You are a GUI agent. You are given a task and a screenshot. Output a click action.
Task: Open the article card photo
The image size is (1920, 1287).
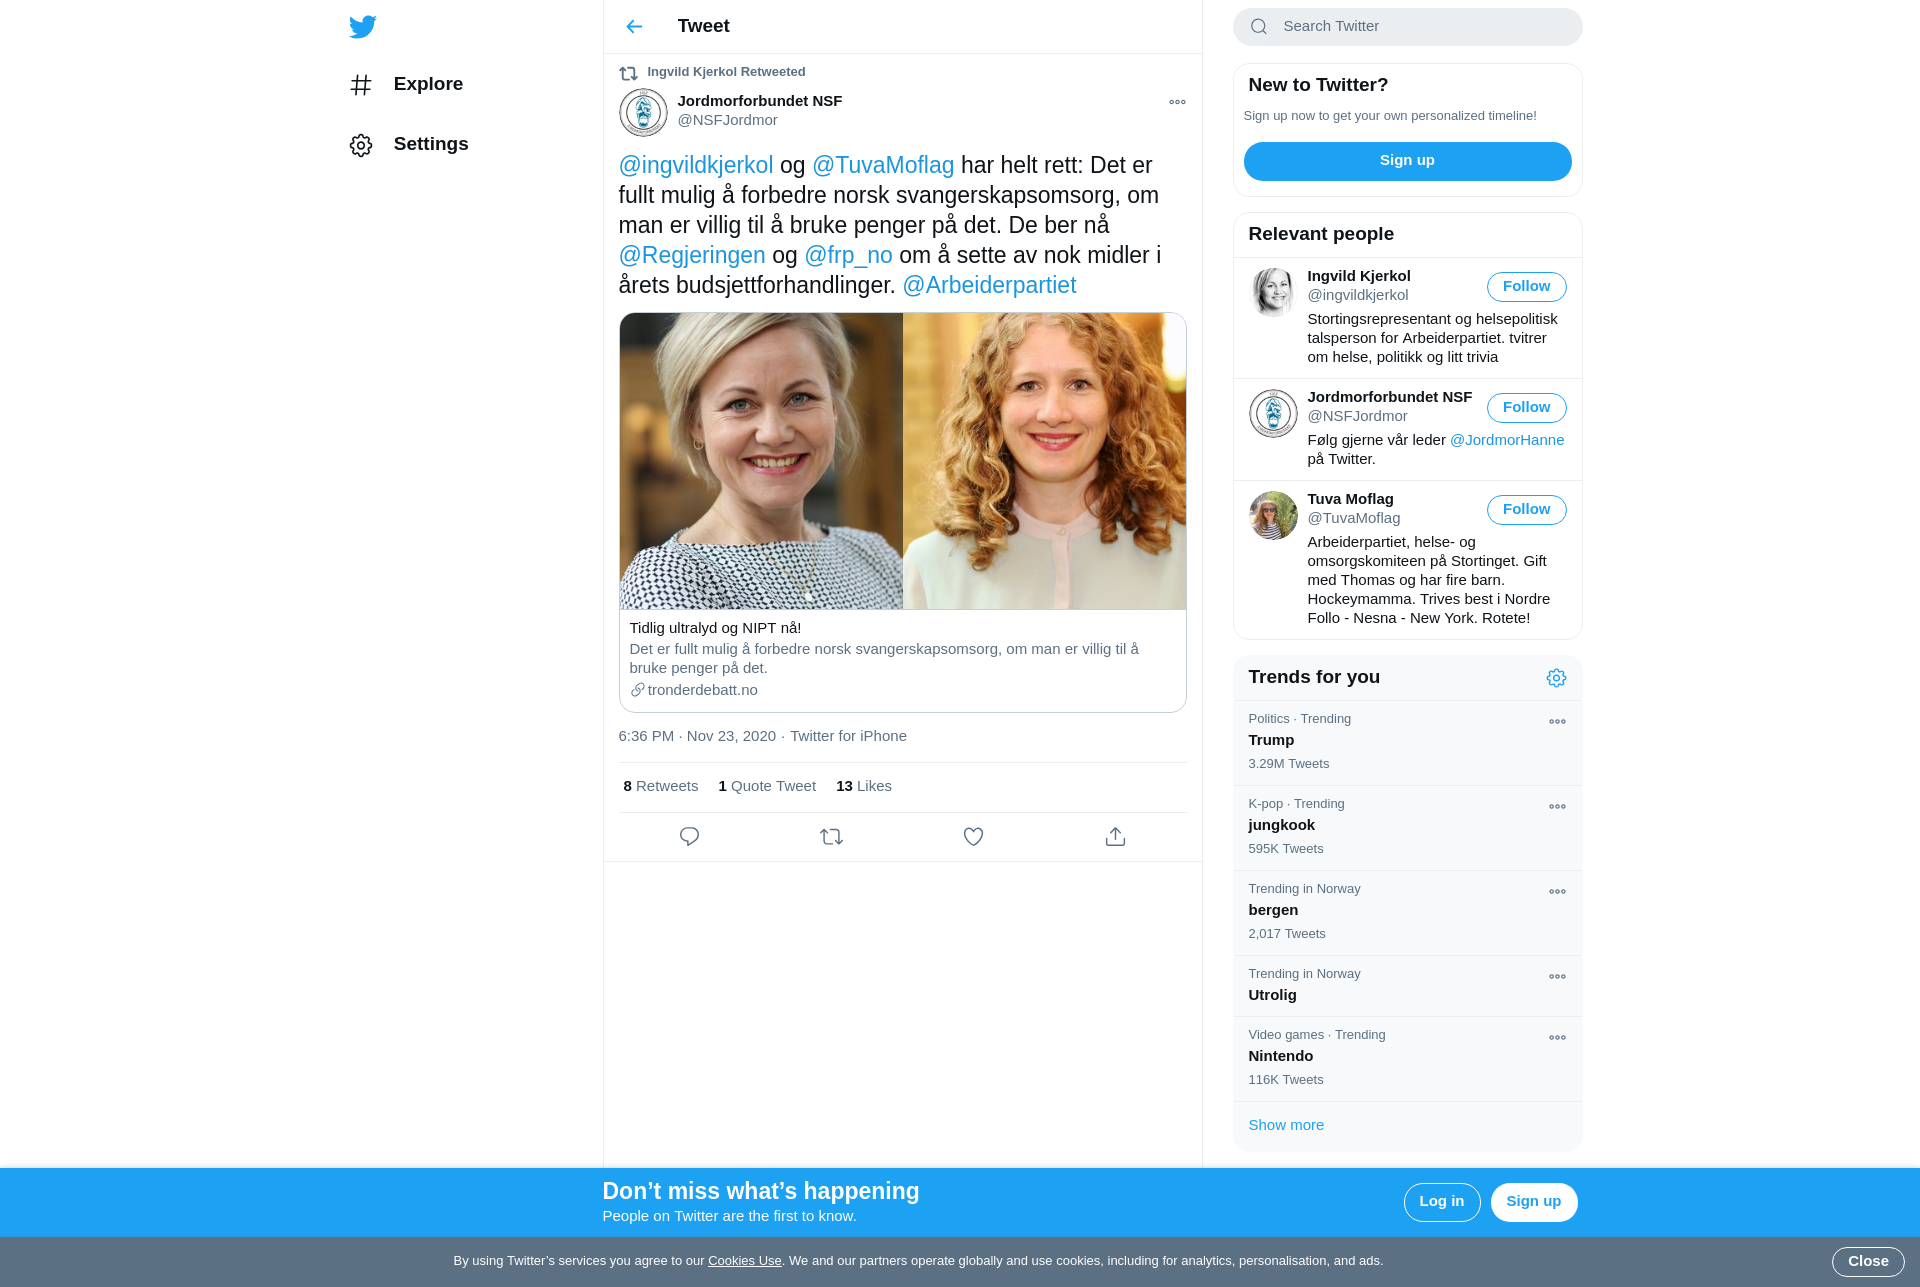pos(903,461)
